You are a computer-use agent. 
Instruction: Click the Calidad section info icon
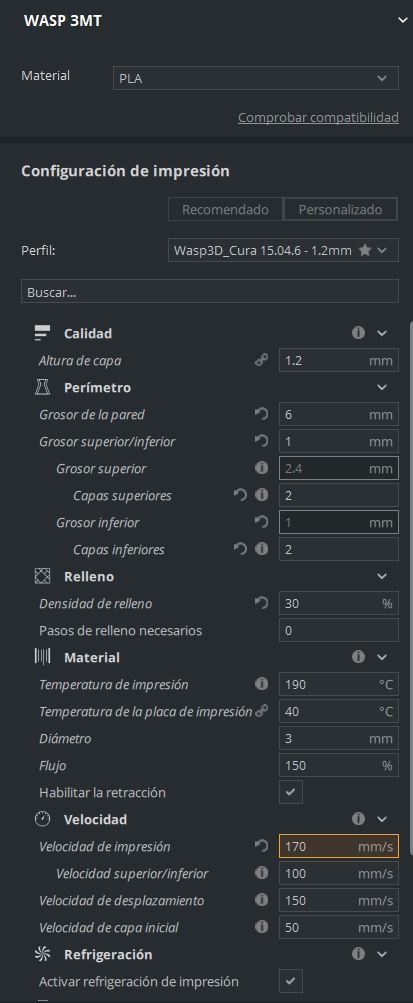coord(359,333)
